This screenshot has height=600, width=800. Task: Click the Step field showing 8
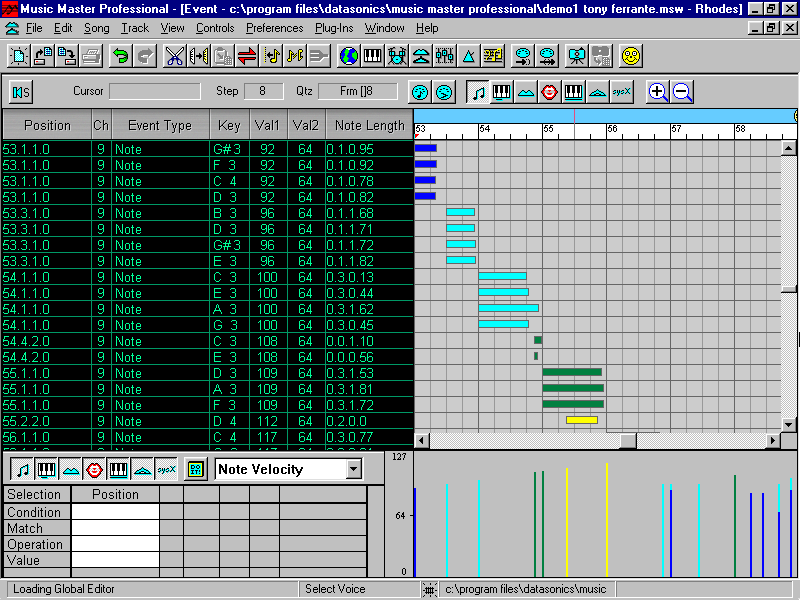tap(263, 91)
